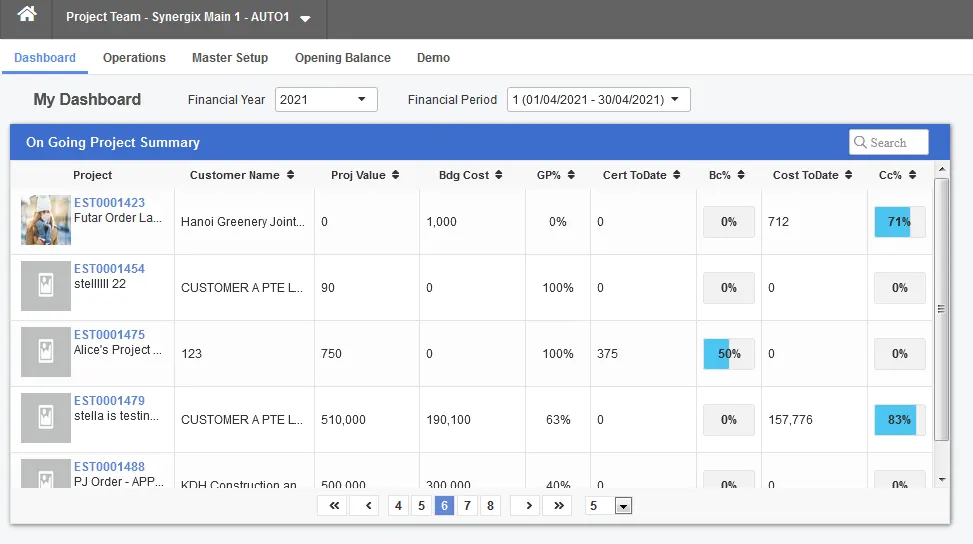Image resolution: width=973 pixels, height=544 pixels.
Task: Focus the Search field in project summary
Action: click(x=889, y=142)
